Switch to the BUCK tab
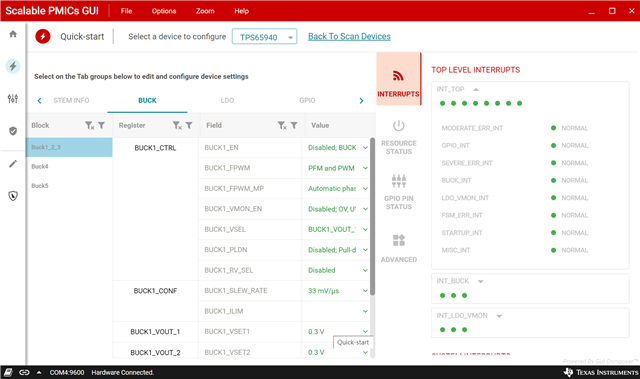The image size is (640, 379). 147,100
